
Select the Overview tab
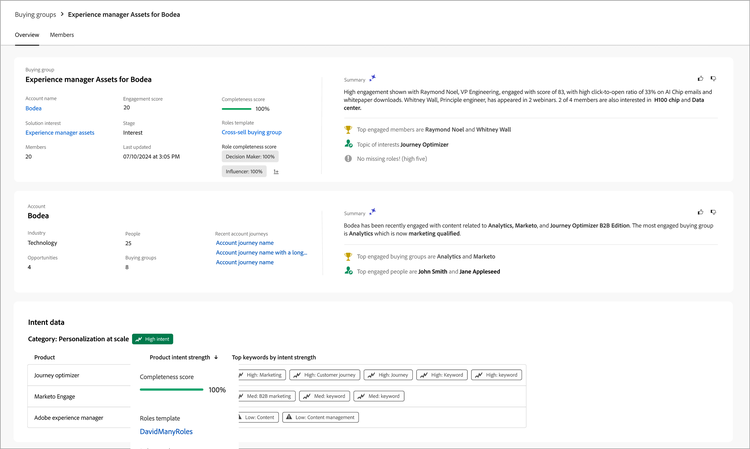point(27,35)
